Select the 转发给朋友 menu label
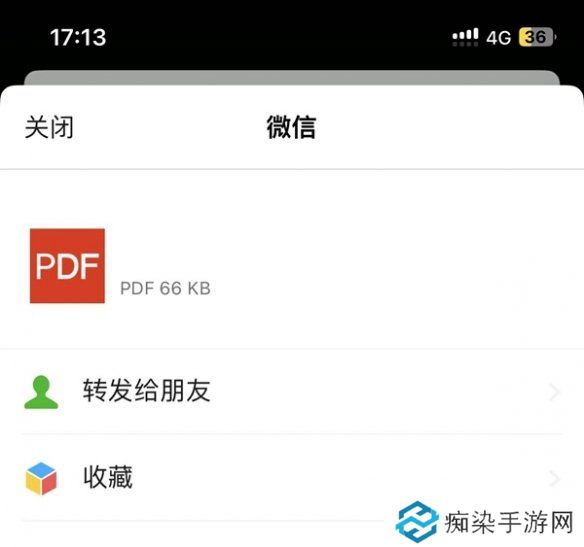The height and width of the screenshot is (547, 584). 146,391
